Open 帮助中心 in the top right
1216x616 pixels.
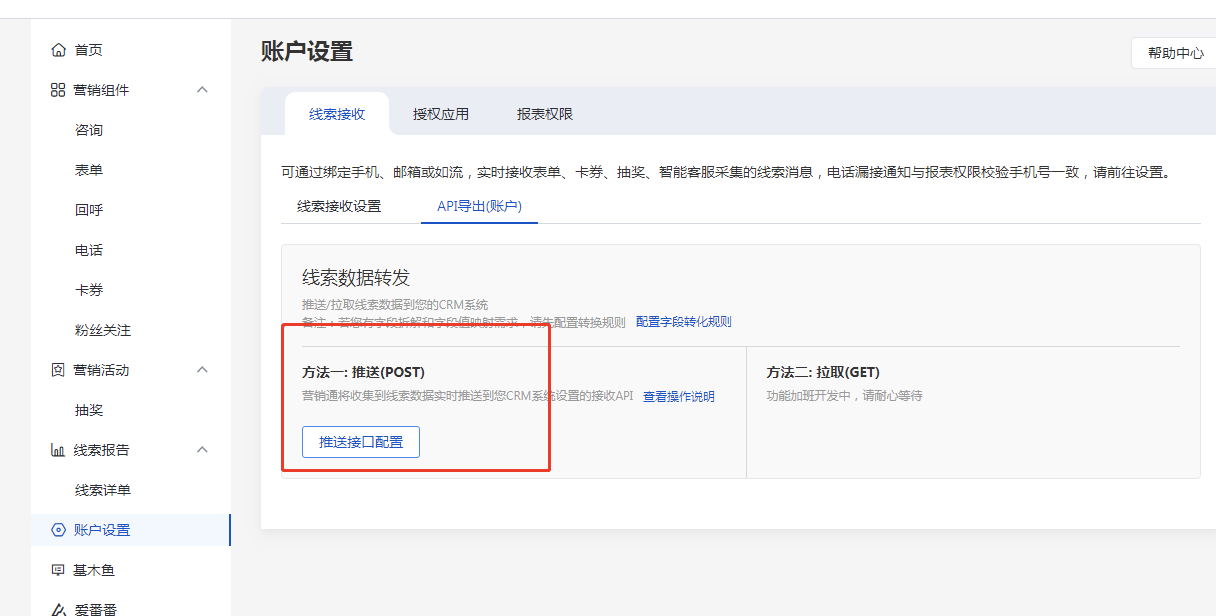(1175, 53)
